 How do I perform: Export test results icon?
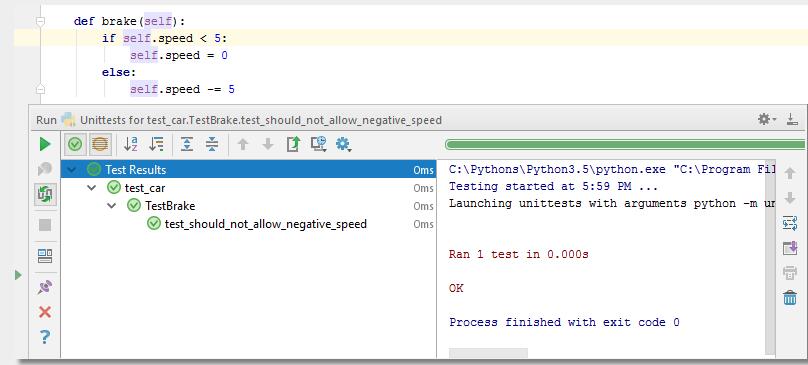293,144
